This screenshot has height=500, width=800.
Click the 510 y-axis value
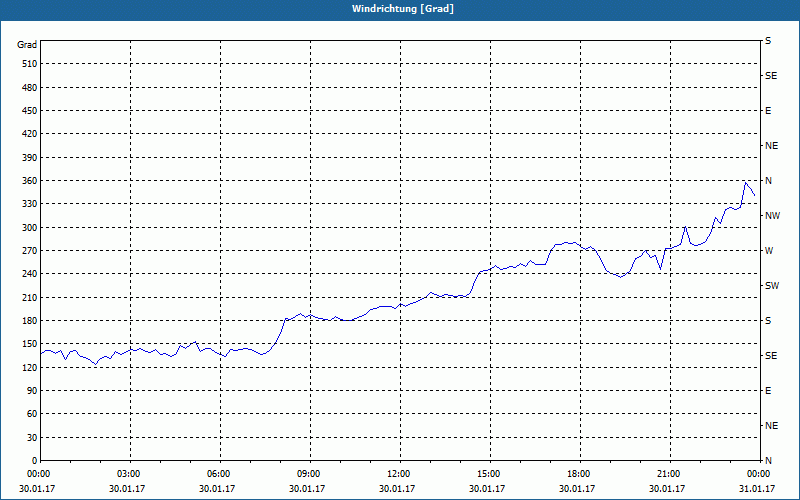30,64
